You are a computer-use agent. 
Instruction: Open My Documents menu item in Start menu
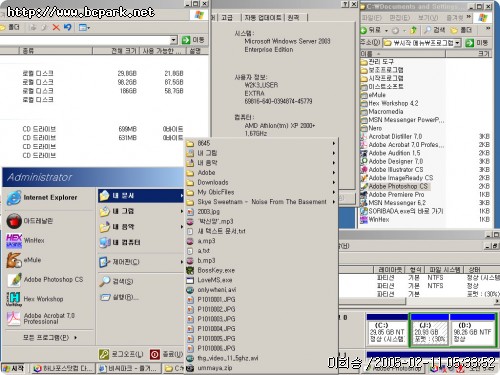pos(141,196)
